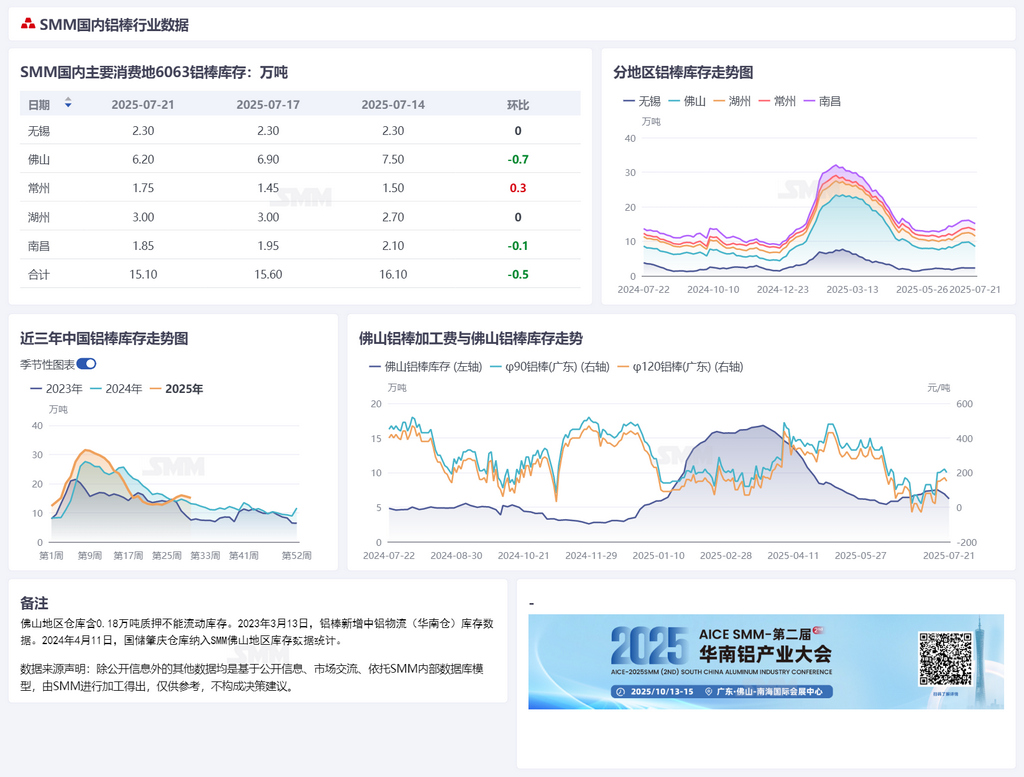Select the 佛山 row label in table
This screenshot has height=777, width=1024.
pos(39,159)
